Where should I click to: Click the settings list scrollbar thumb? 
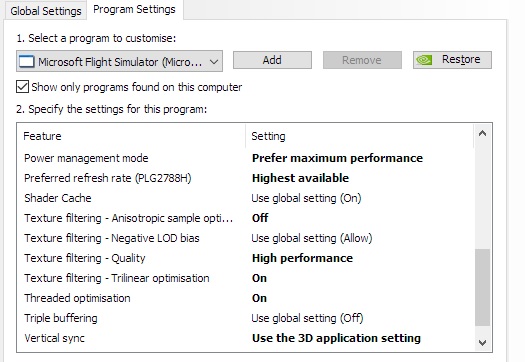click(482, 287)
